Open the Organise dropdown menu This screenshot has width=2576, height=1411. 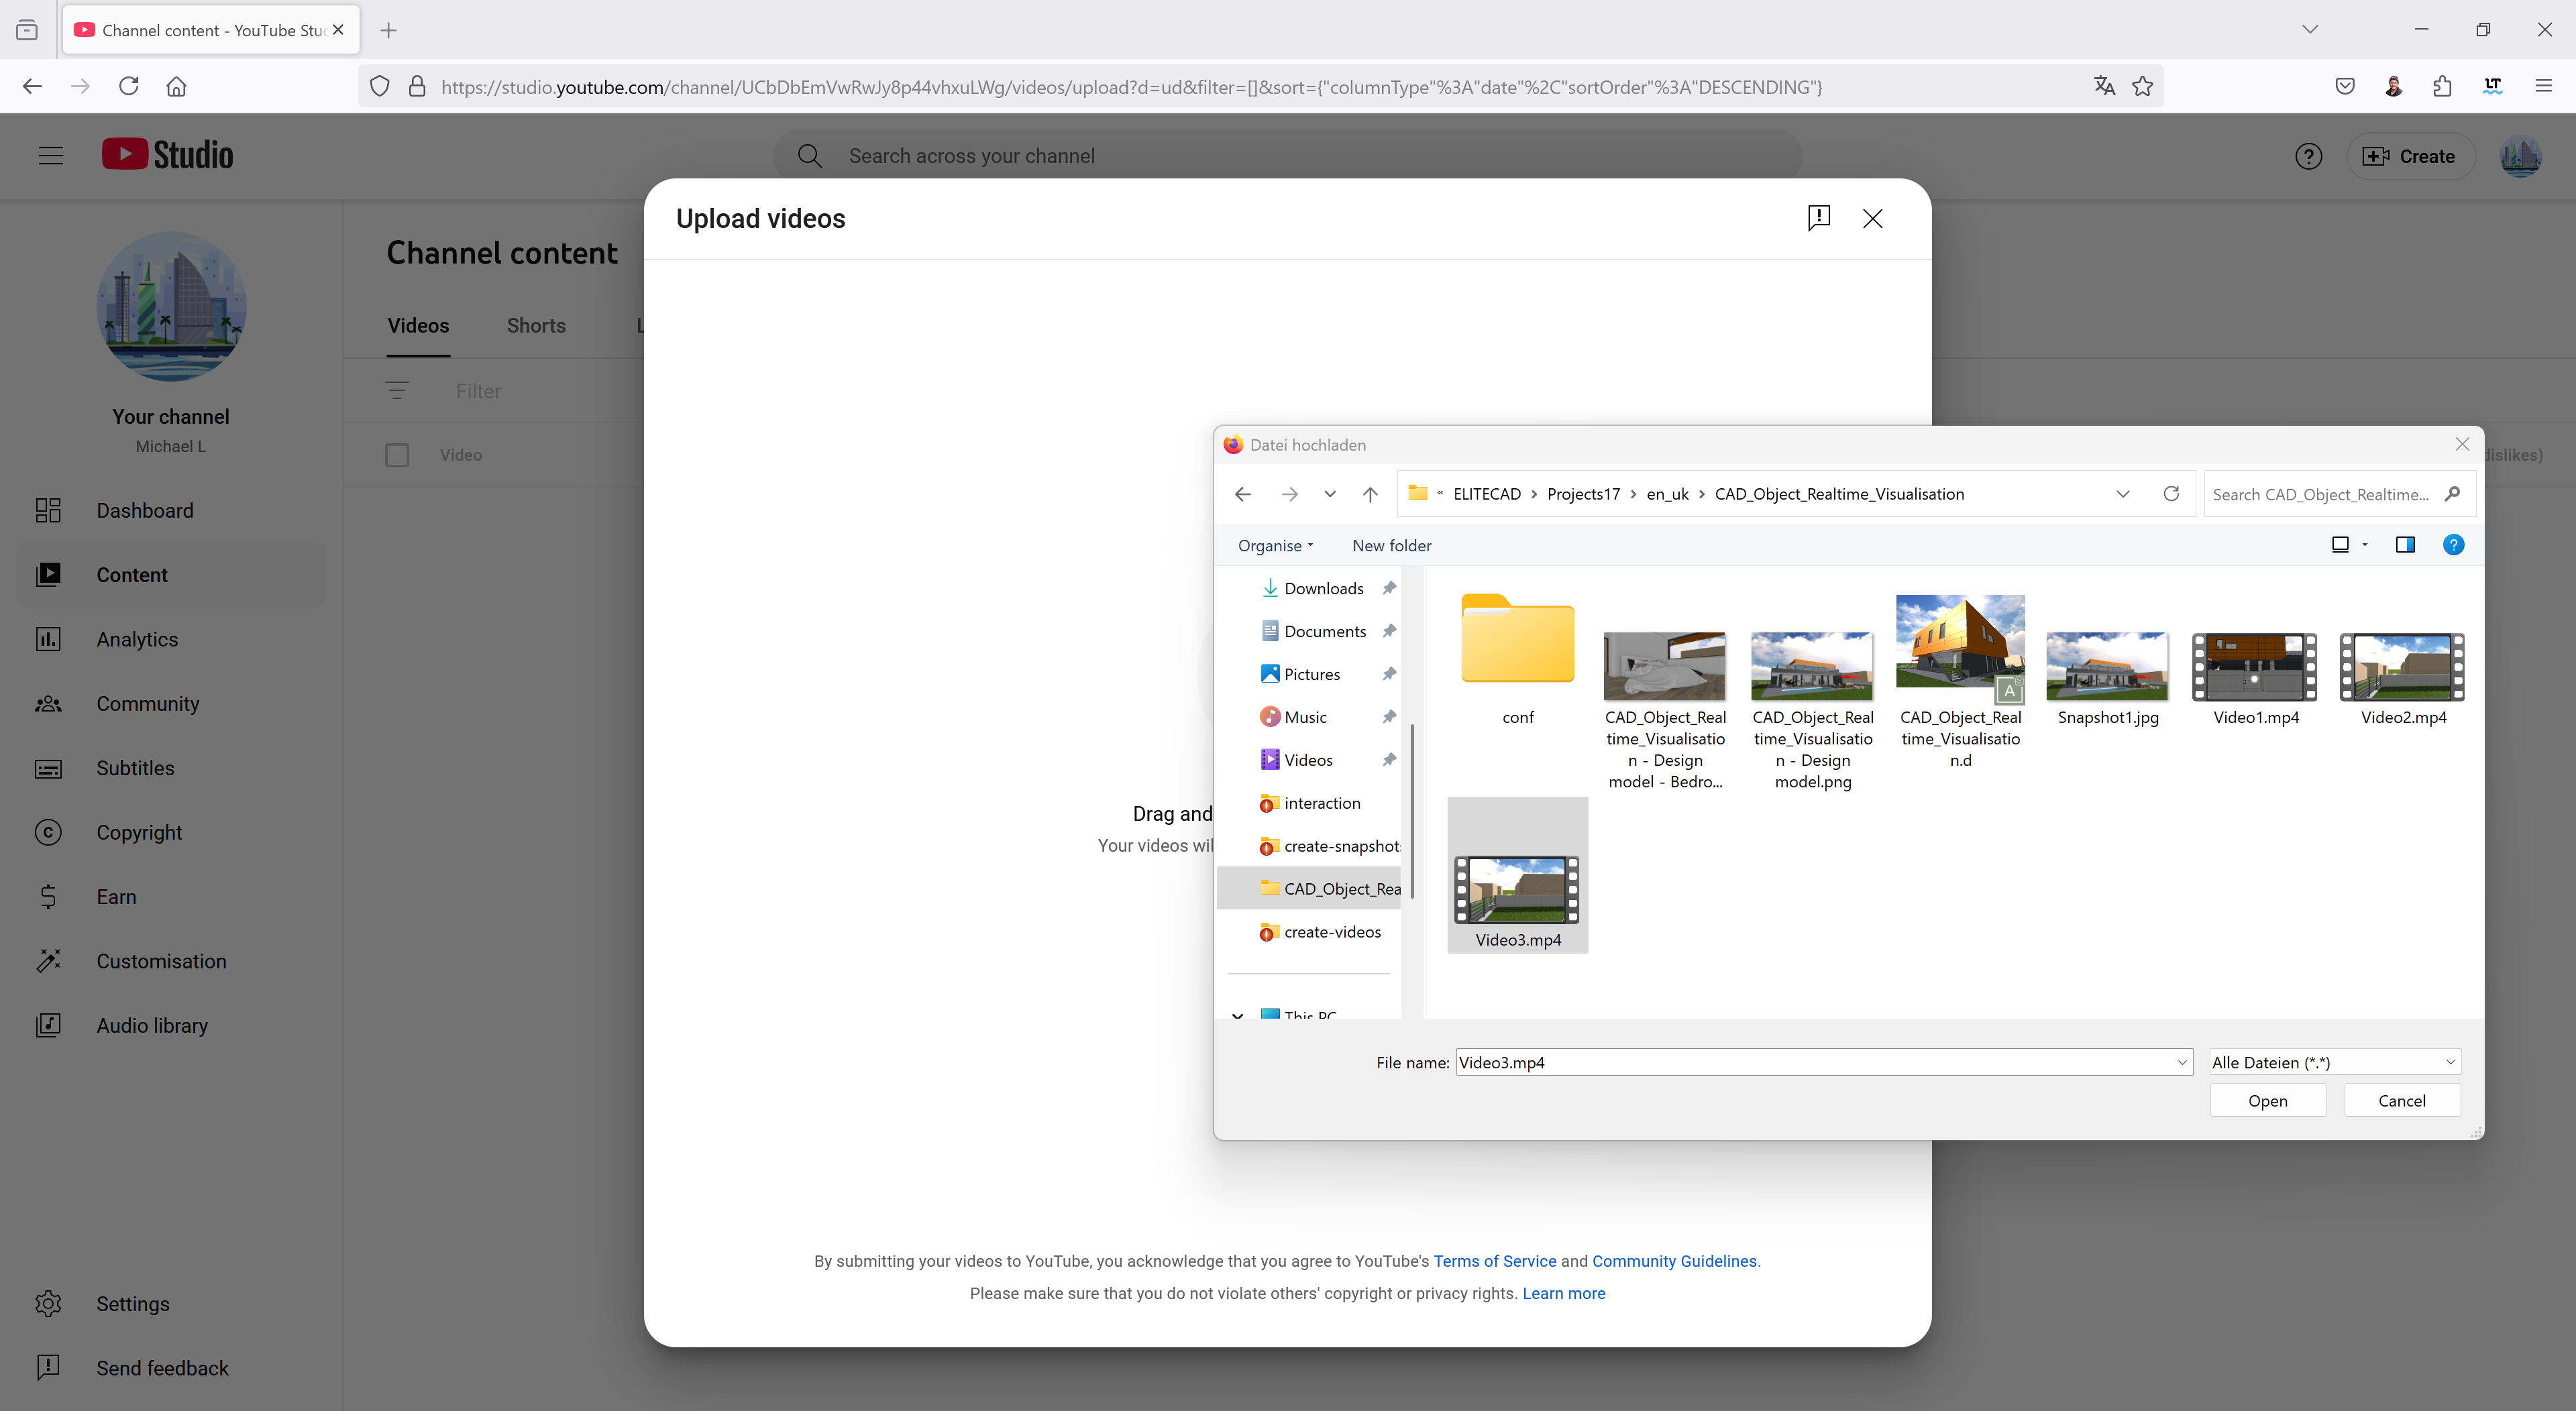coord(1275,545)
